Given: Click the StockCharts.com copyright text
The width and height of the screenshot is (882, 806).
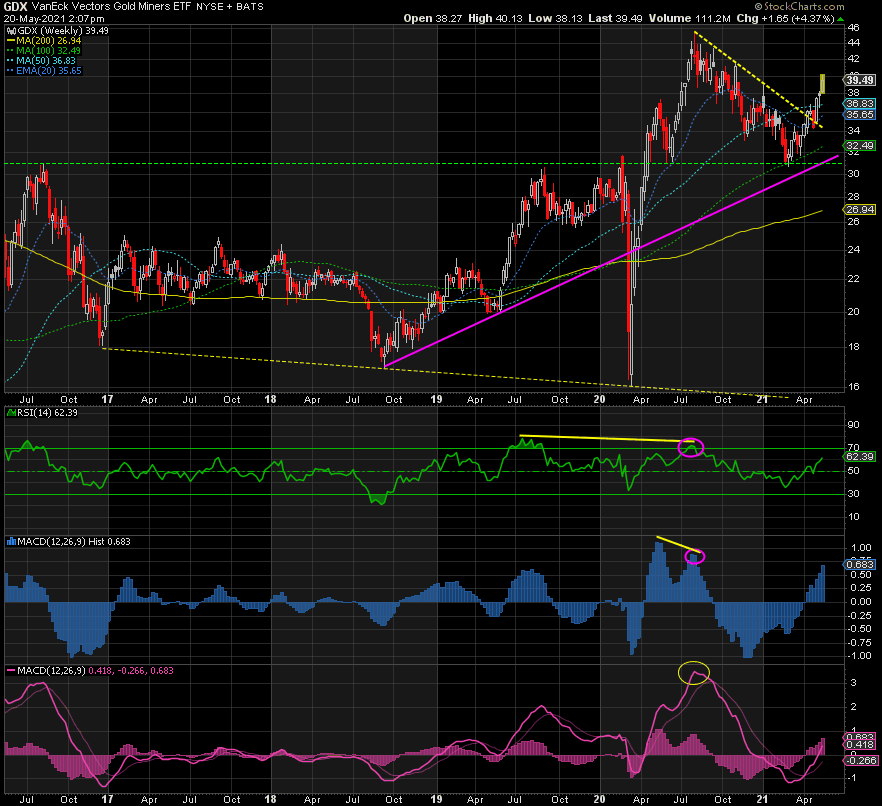Looking at the screenshot, I should point(799,7).
